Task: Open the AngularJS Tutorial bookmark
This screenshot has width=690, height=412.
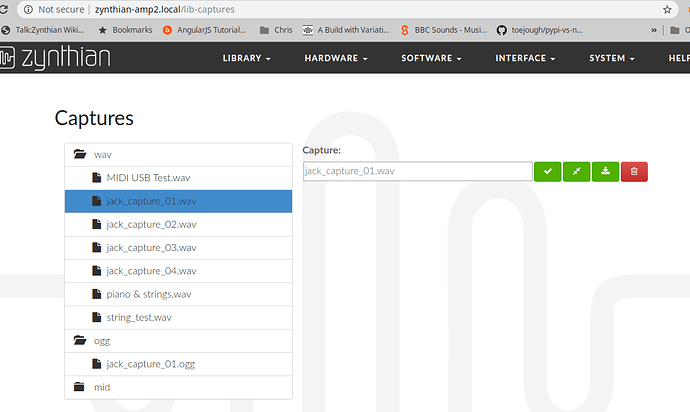Action: [204, 30]
